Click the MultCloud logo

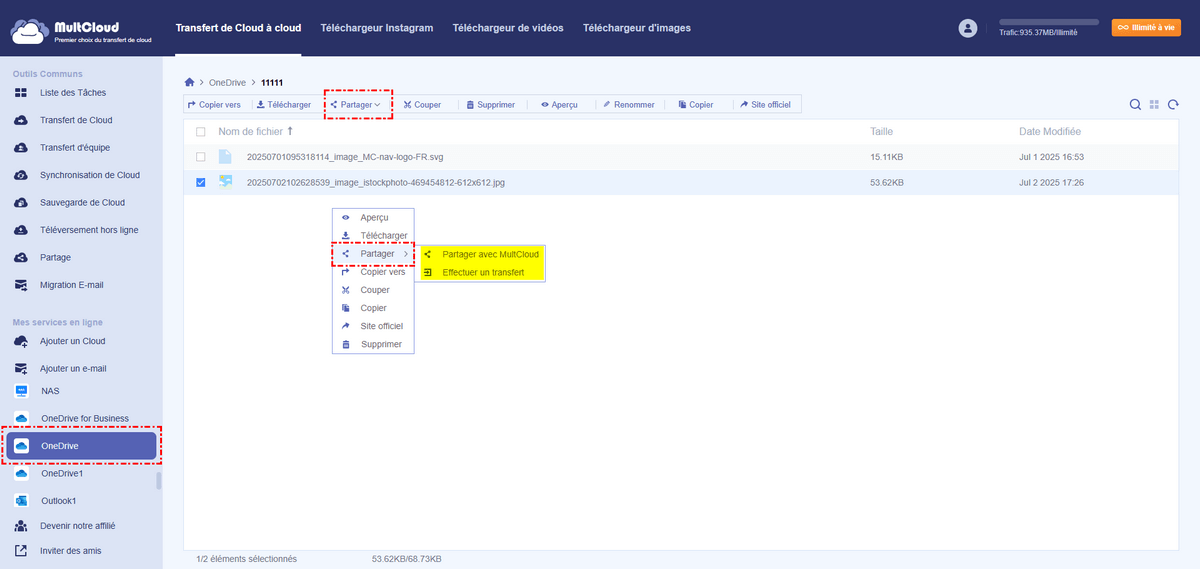click(81, 29)
